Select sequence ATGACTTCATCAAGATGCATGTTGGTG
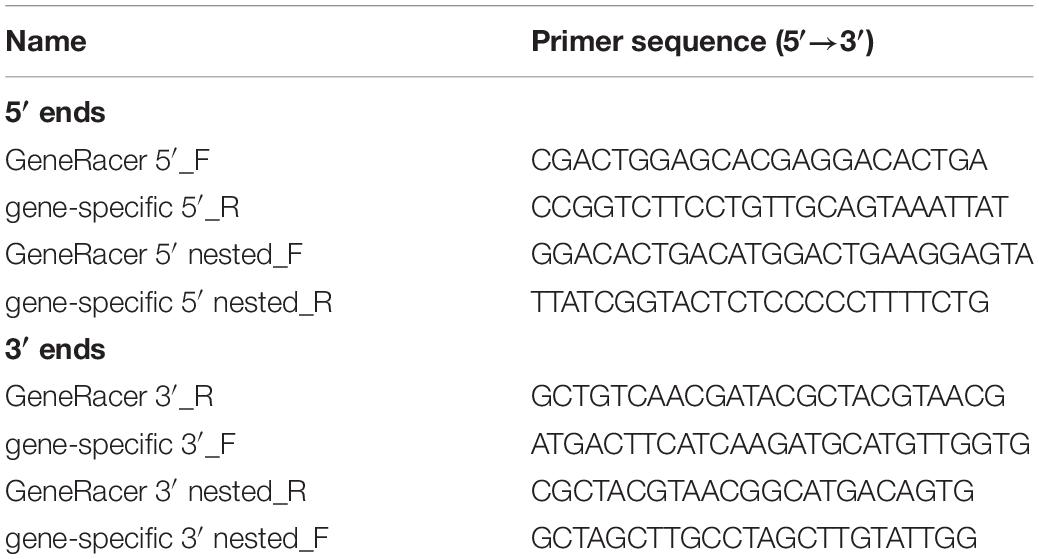1039x559 pixels. pos(781,444)
